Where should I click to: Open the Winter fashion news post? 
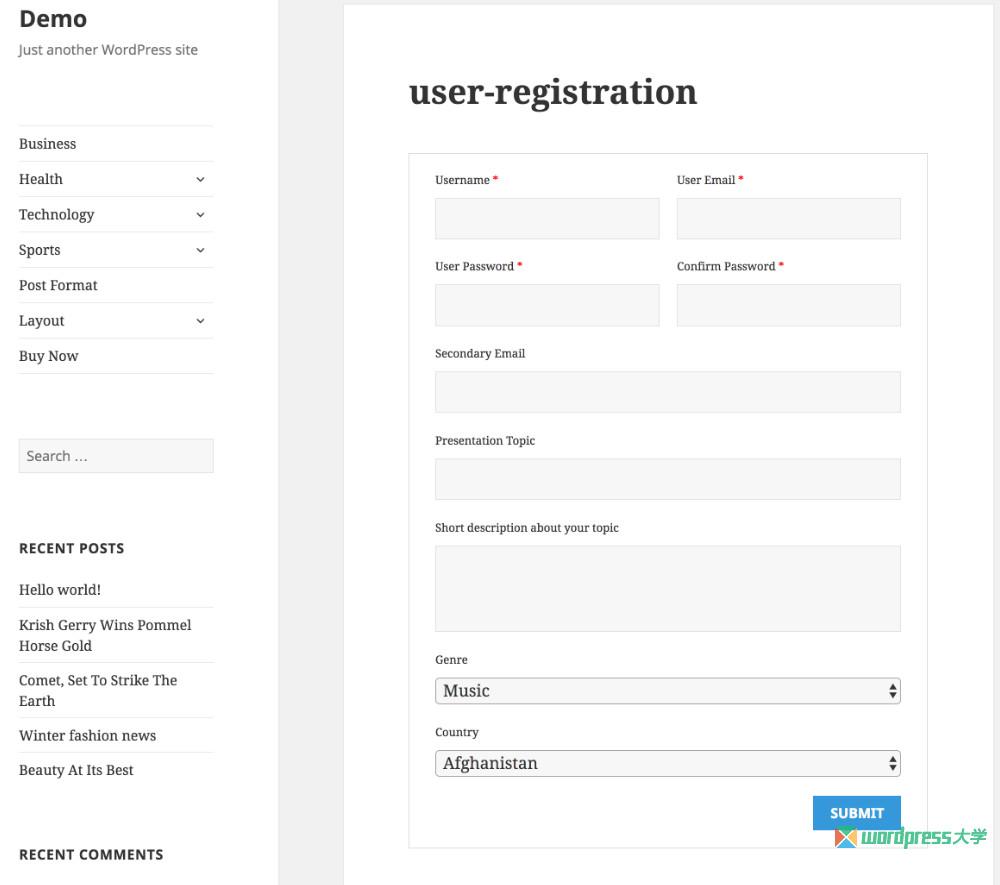[x=88, y=736]
